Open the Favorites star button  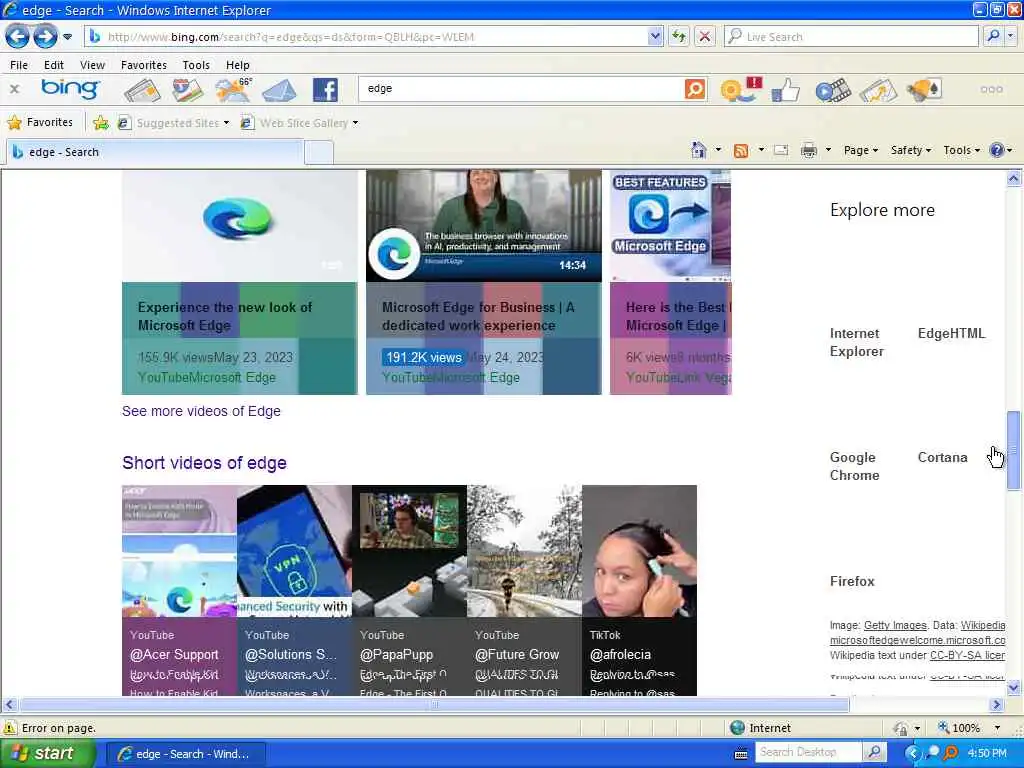40,122
